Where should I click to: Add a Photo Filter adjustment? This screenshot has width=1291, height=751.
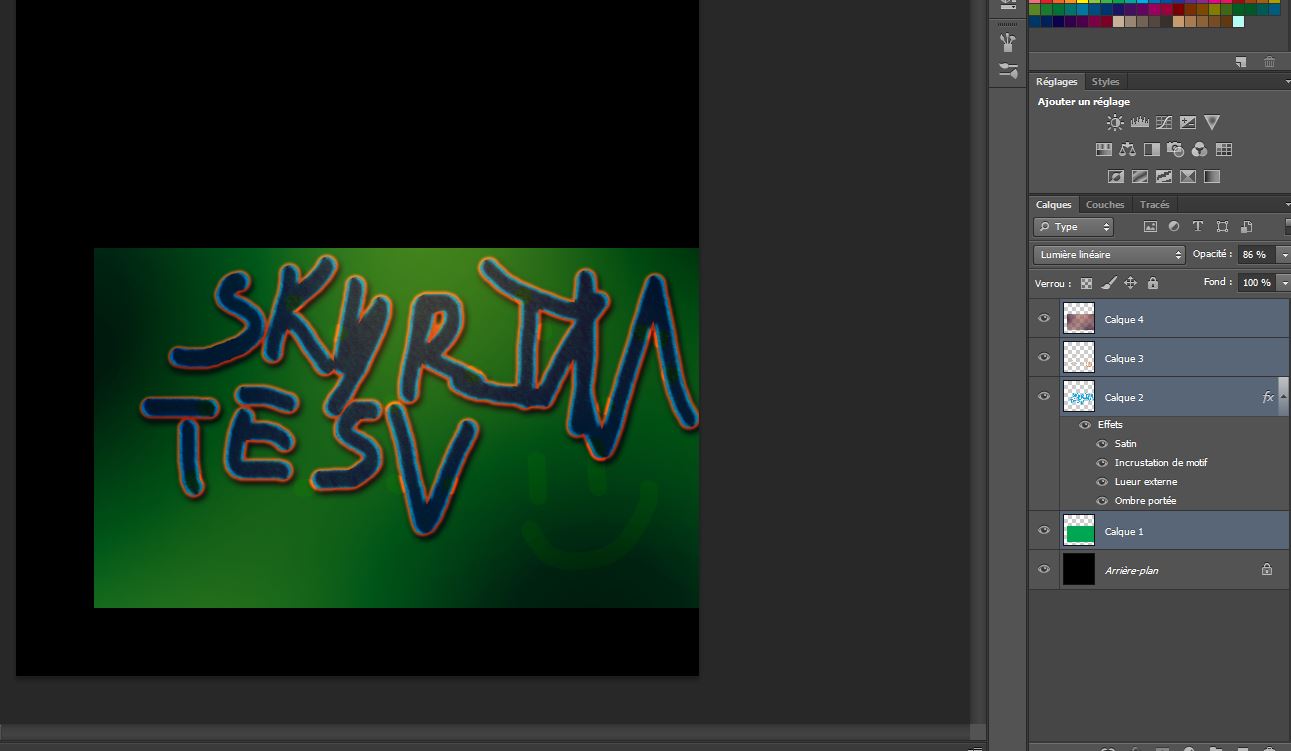tap(1176, 150)
